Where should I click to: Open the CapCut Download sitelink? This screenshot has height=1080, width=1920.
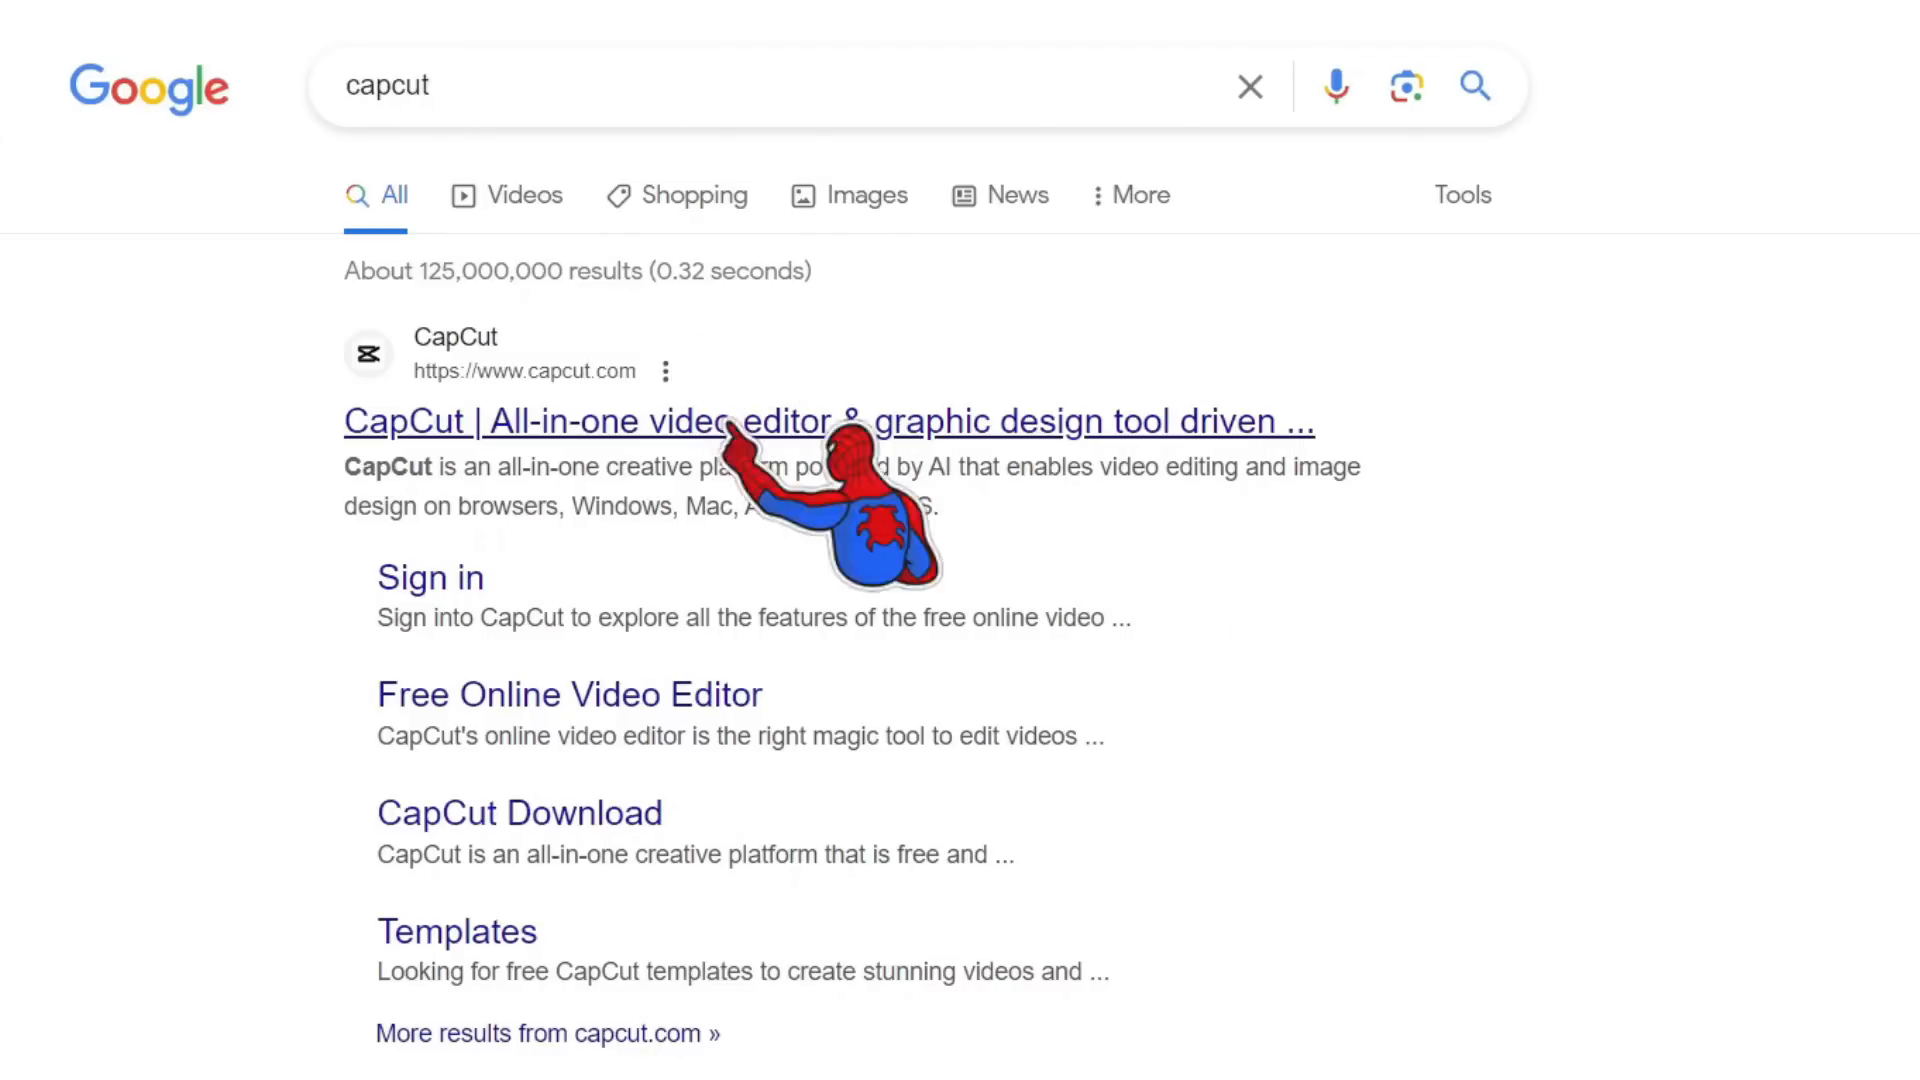519,813
